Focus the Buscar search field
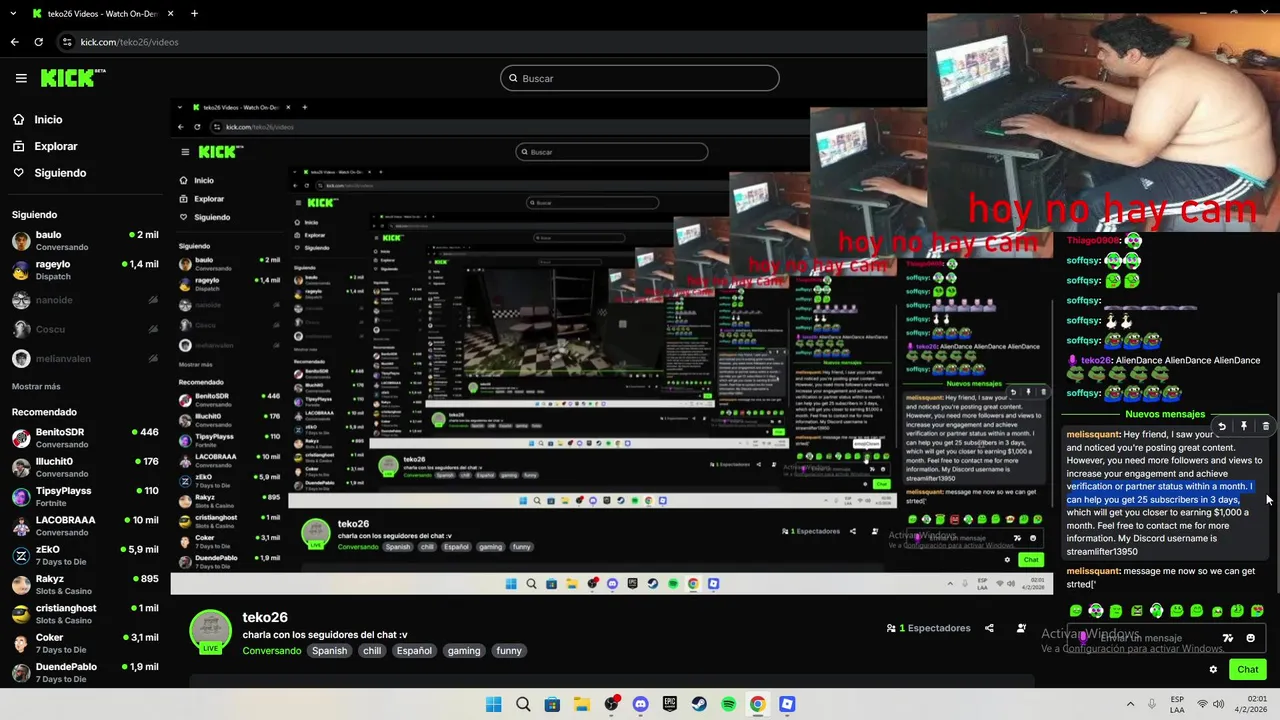This screenshot has height=720, width=1280. 640,78
